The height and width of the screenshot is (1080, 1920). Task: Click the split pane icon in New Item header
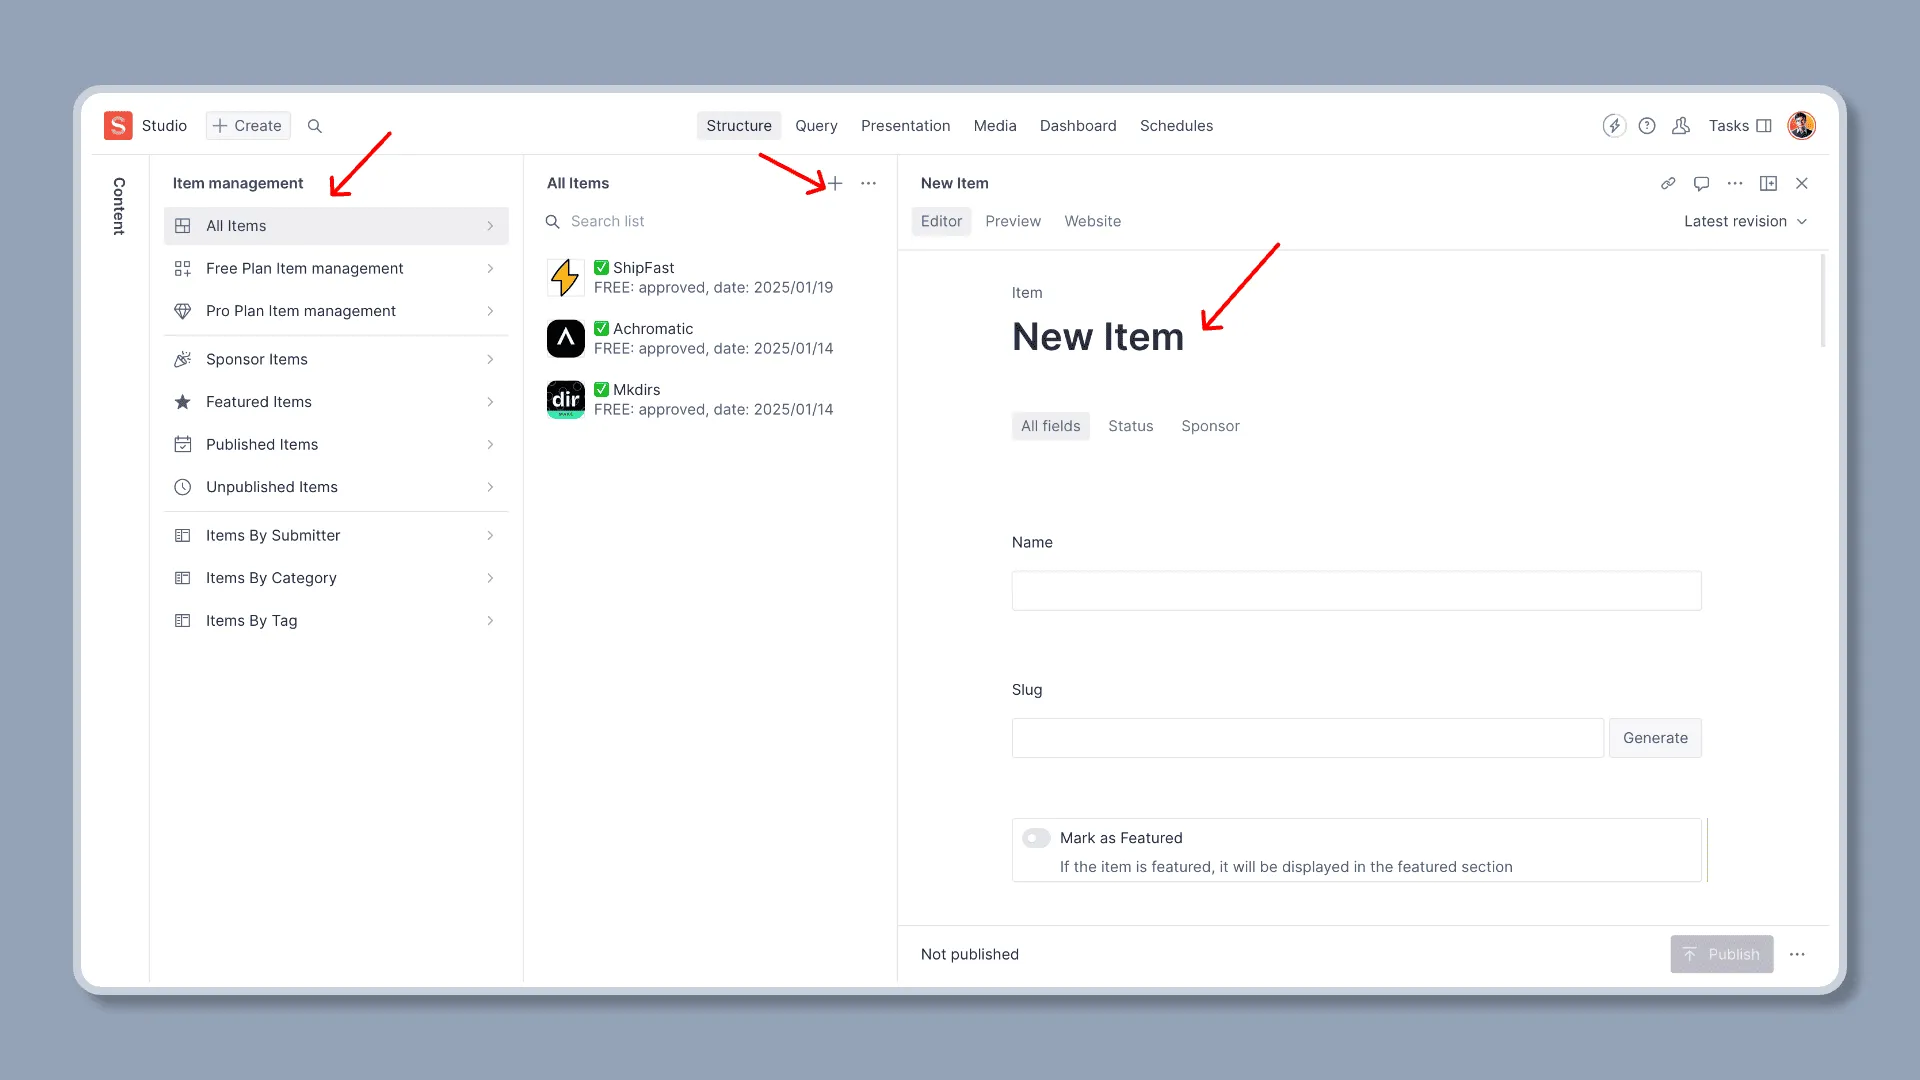point(1768,183)
